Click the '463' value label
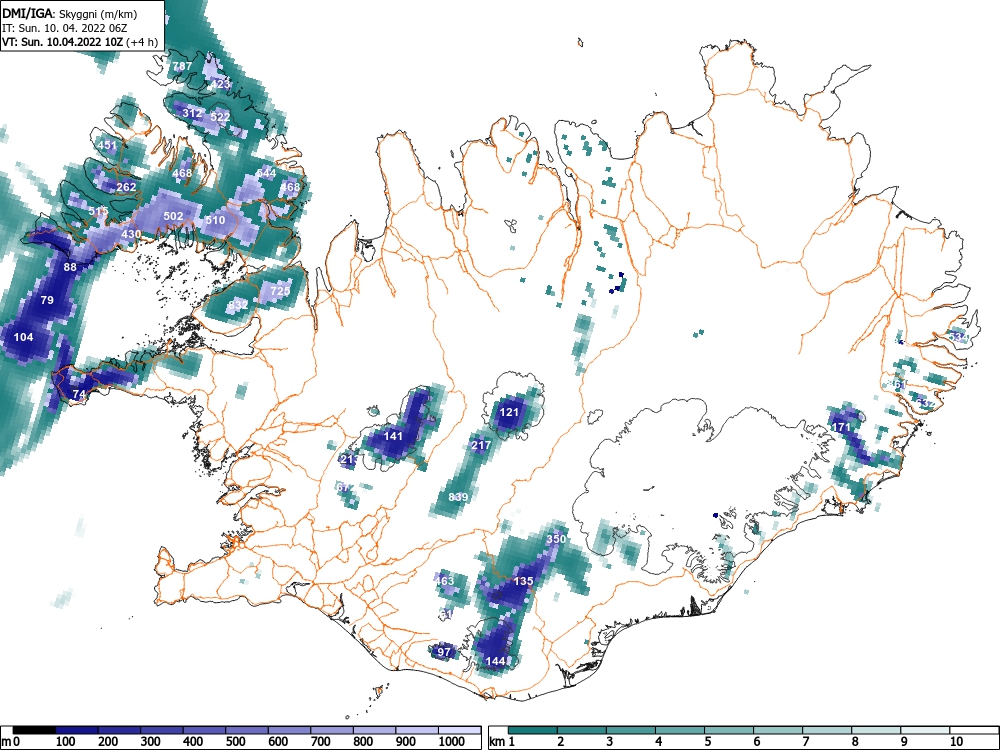This screenshot has width=1000, height=750. (x=445, y=580)
